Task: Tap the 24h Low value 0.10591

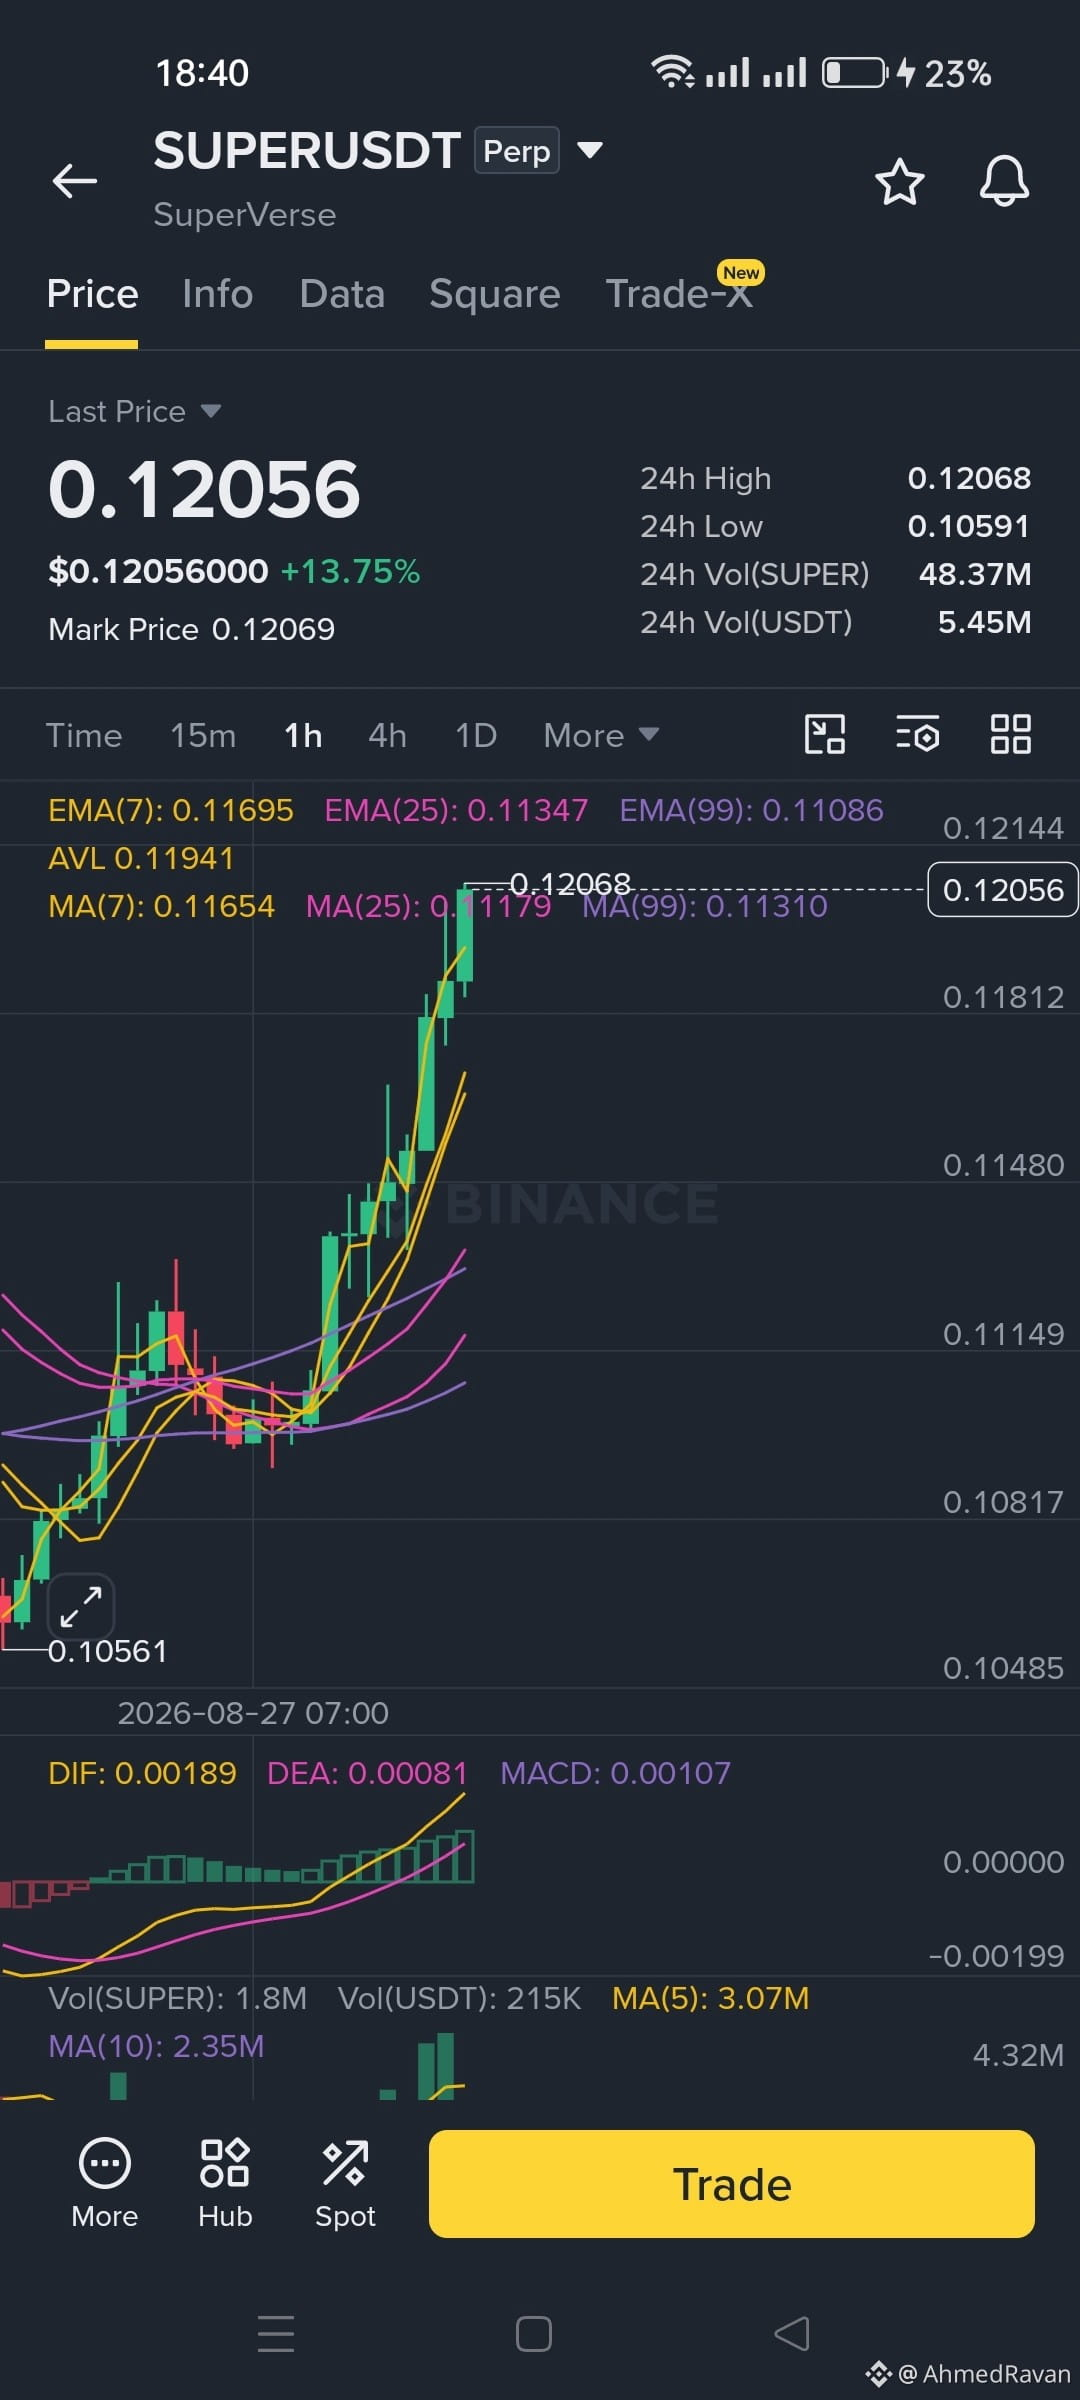Action: [x=969, y=526]
